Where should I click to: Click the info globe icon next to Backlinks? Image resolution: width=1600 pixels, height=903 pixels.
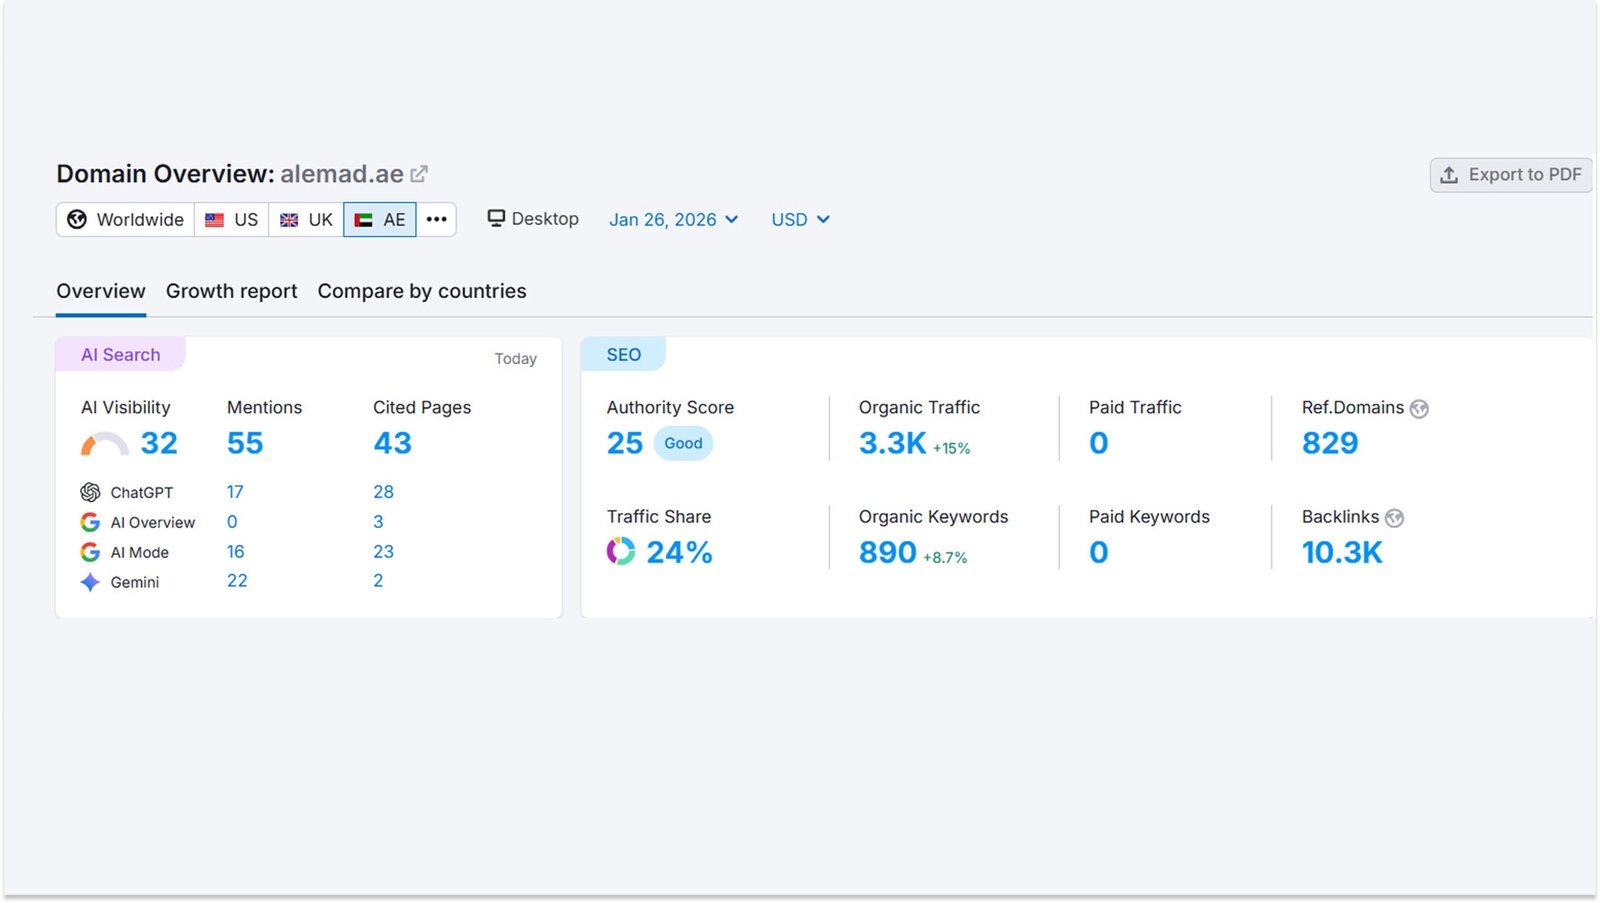[1394, 517]
